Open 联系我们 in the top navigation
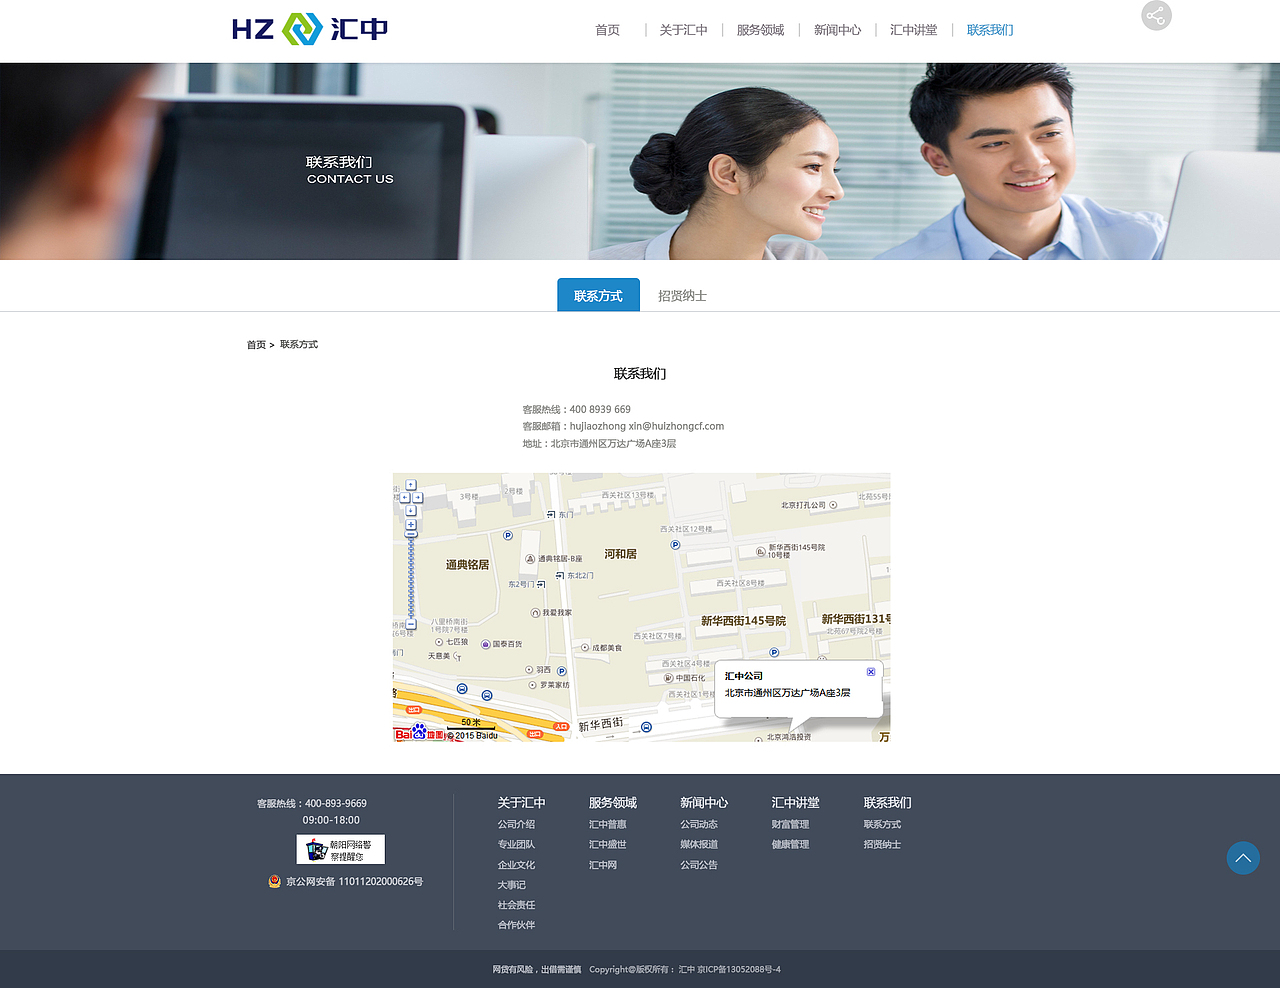Image resolution: width=1280 pixels, height=988 pixels. click(x=990, y=30)
